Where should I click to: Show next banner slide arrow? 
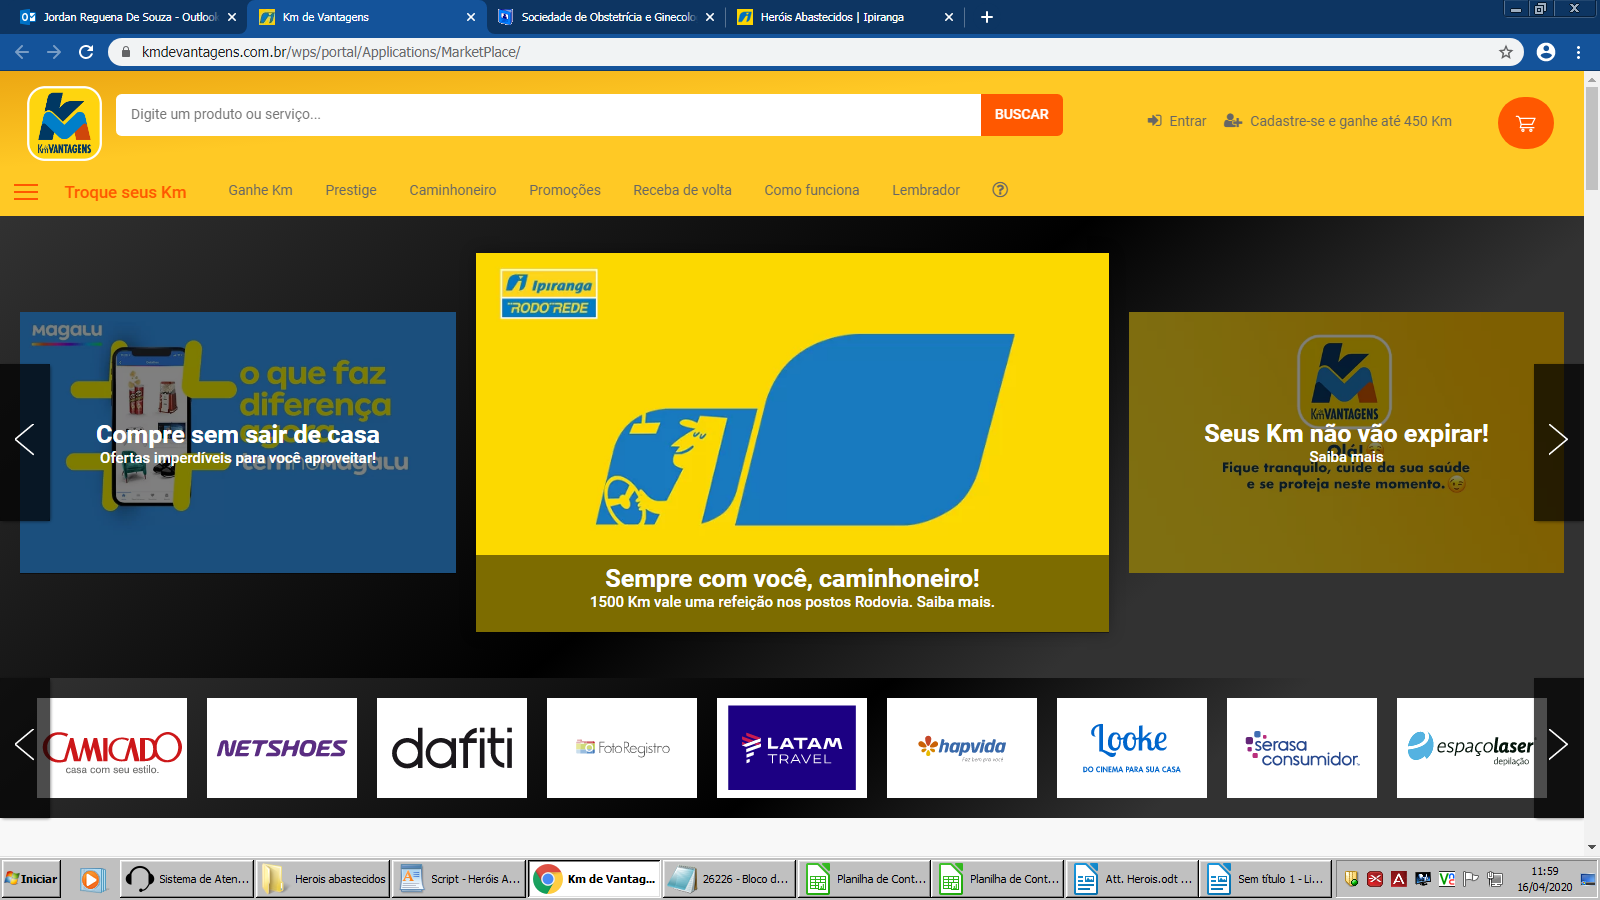click(1558, 440)
